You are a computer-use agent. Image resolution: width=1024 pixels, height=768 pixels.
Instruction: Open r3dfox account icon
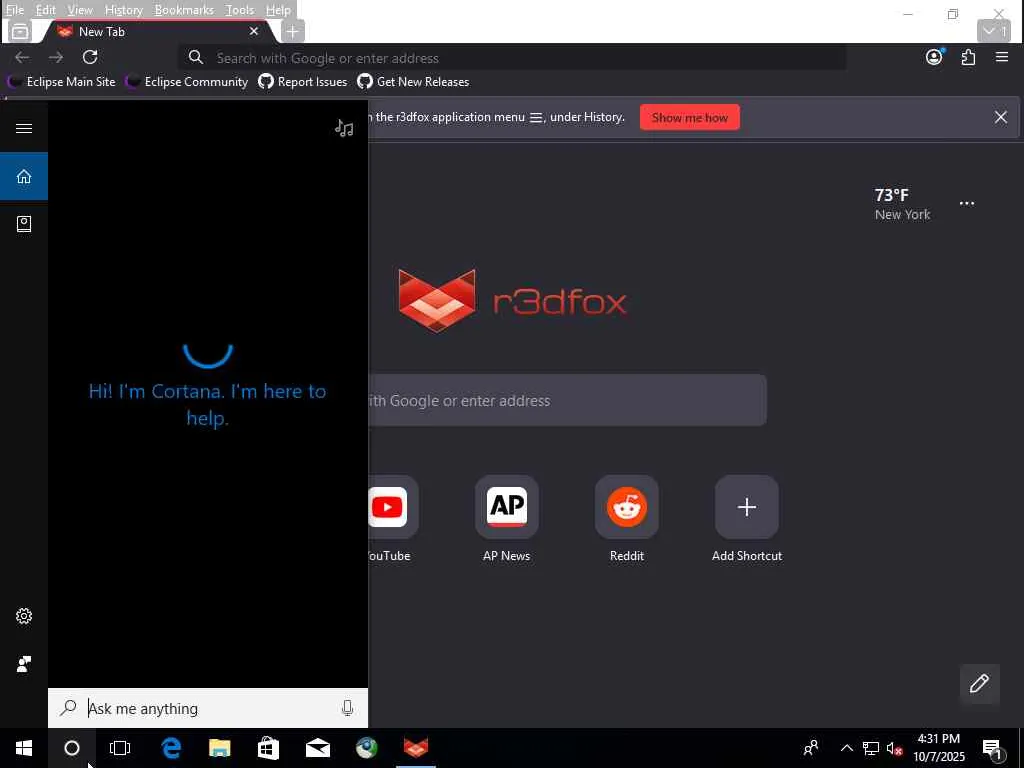click(935, 57)
